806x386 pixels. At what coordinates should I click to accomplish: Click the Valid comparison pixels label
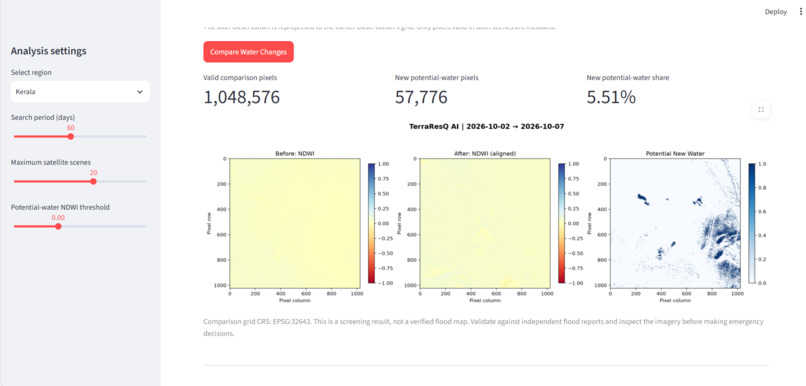(x=240, y=78)
